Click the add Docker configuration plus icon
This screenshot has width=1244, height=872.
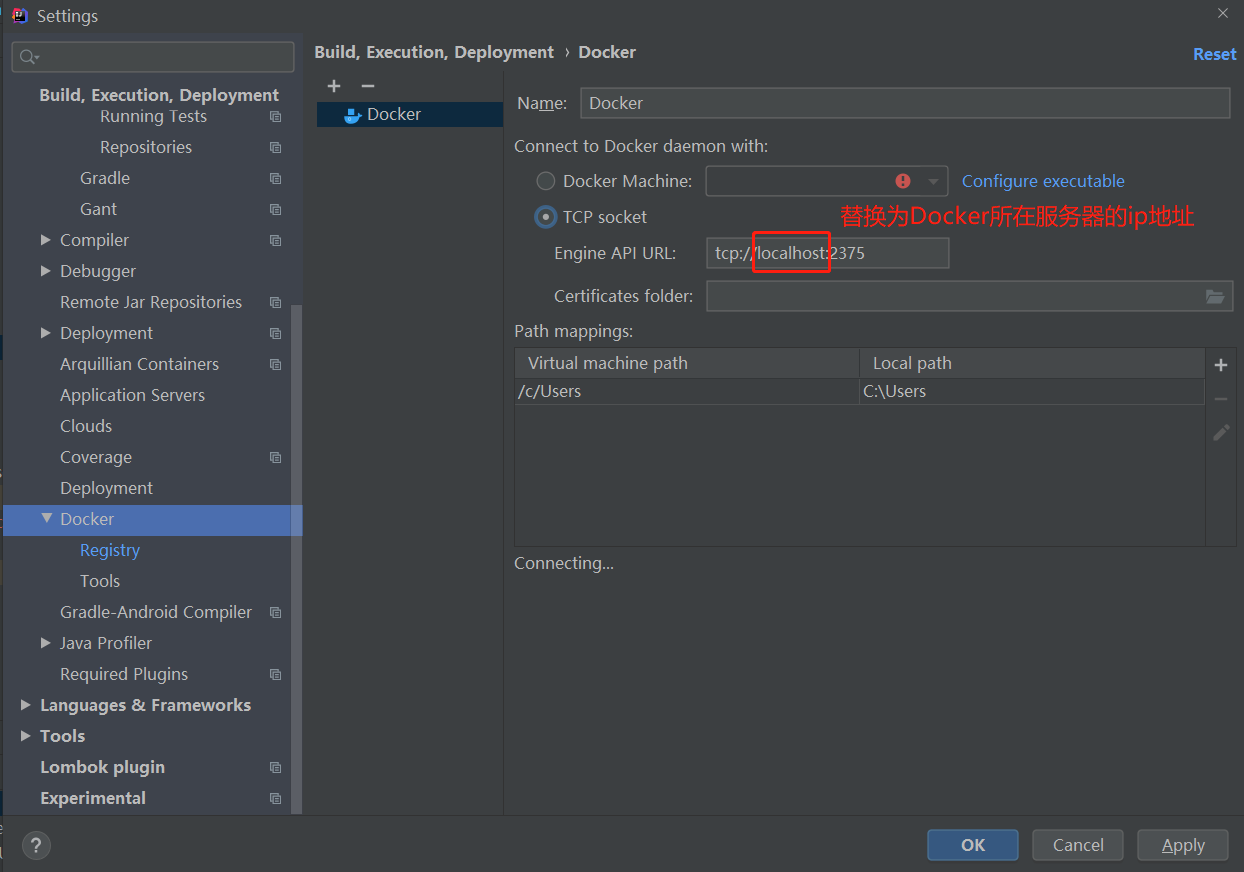pyautogui.click(x=334, y=87)
